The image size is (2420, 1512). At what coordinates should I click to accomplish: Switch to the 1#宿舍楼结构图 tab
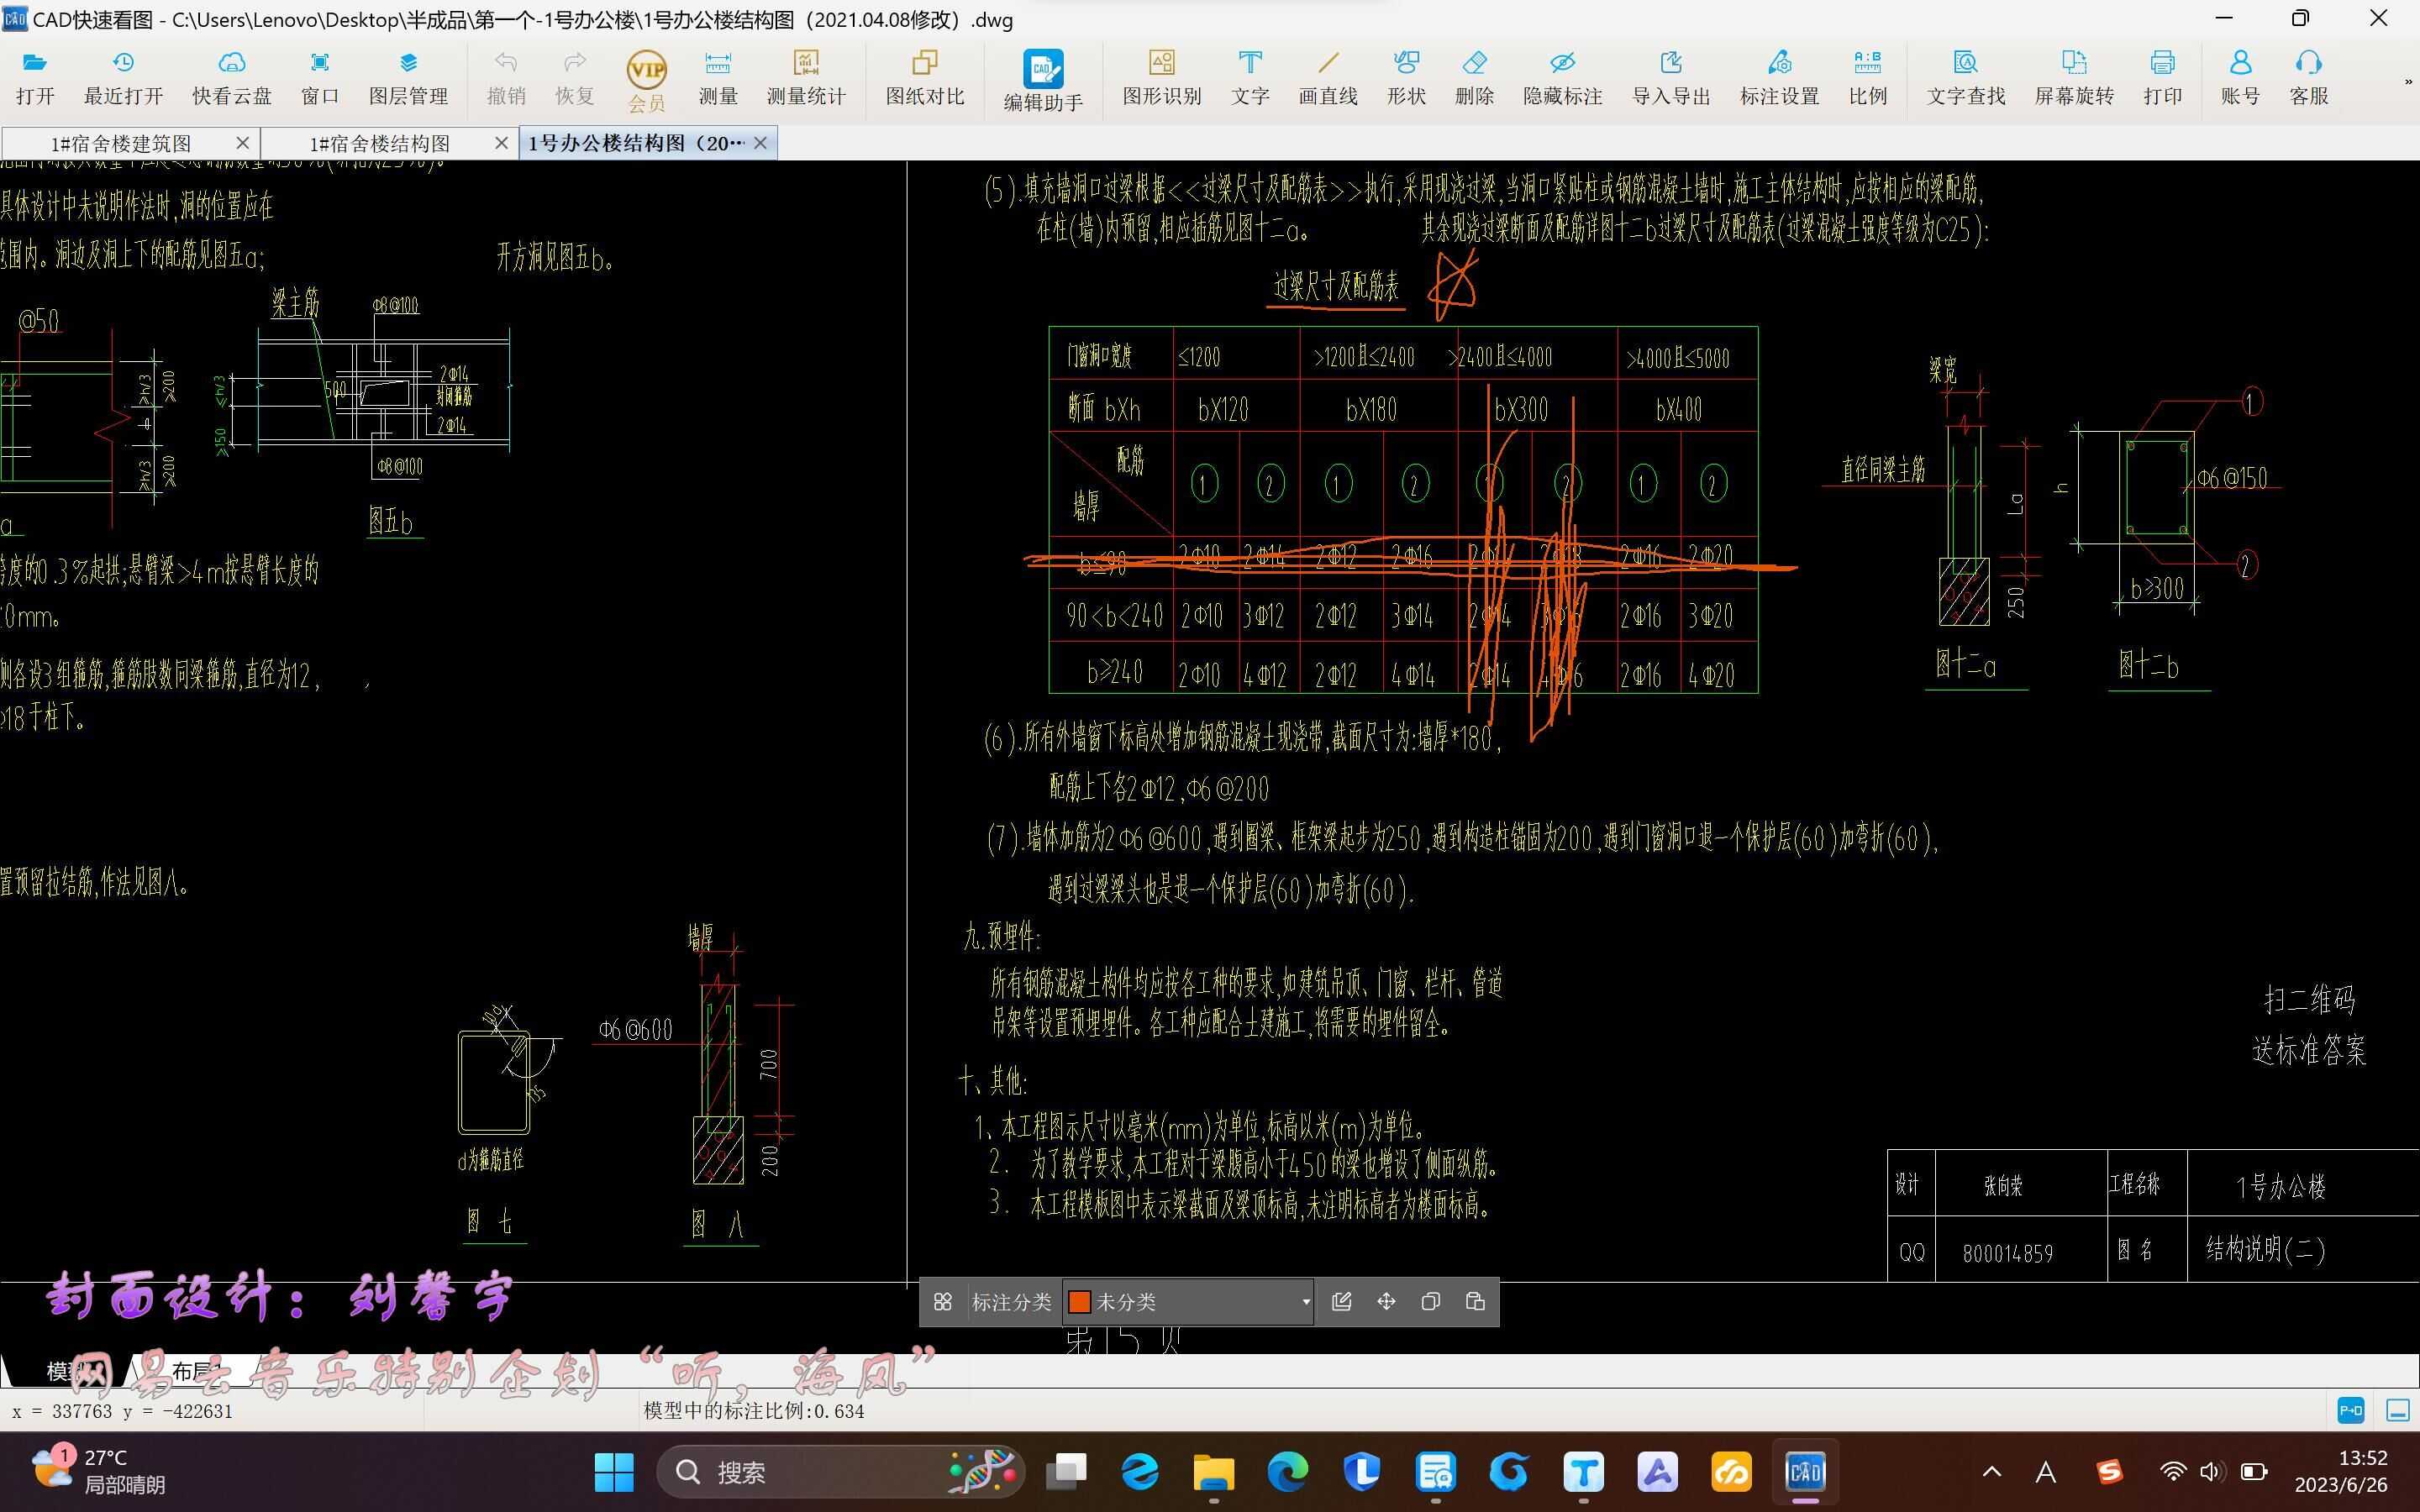pos(380,143)
